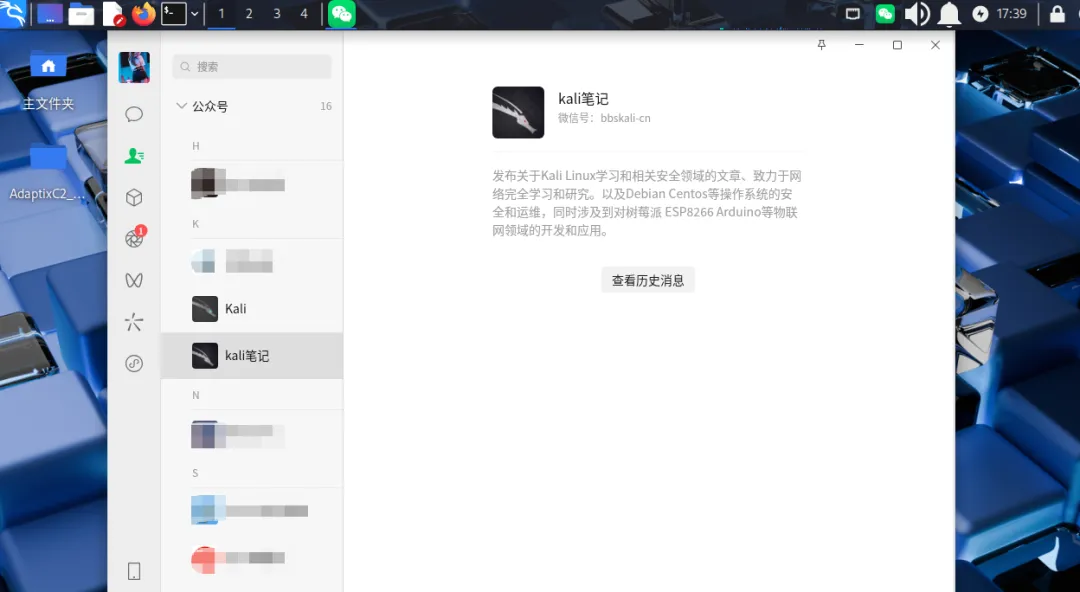Click inside the 搜索 search field
Screen dimensions: 1080x592
pos(252,67)
